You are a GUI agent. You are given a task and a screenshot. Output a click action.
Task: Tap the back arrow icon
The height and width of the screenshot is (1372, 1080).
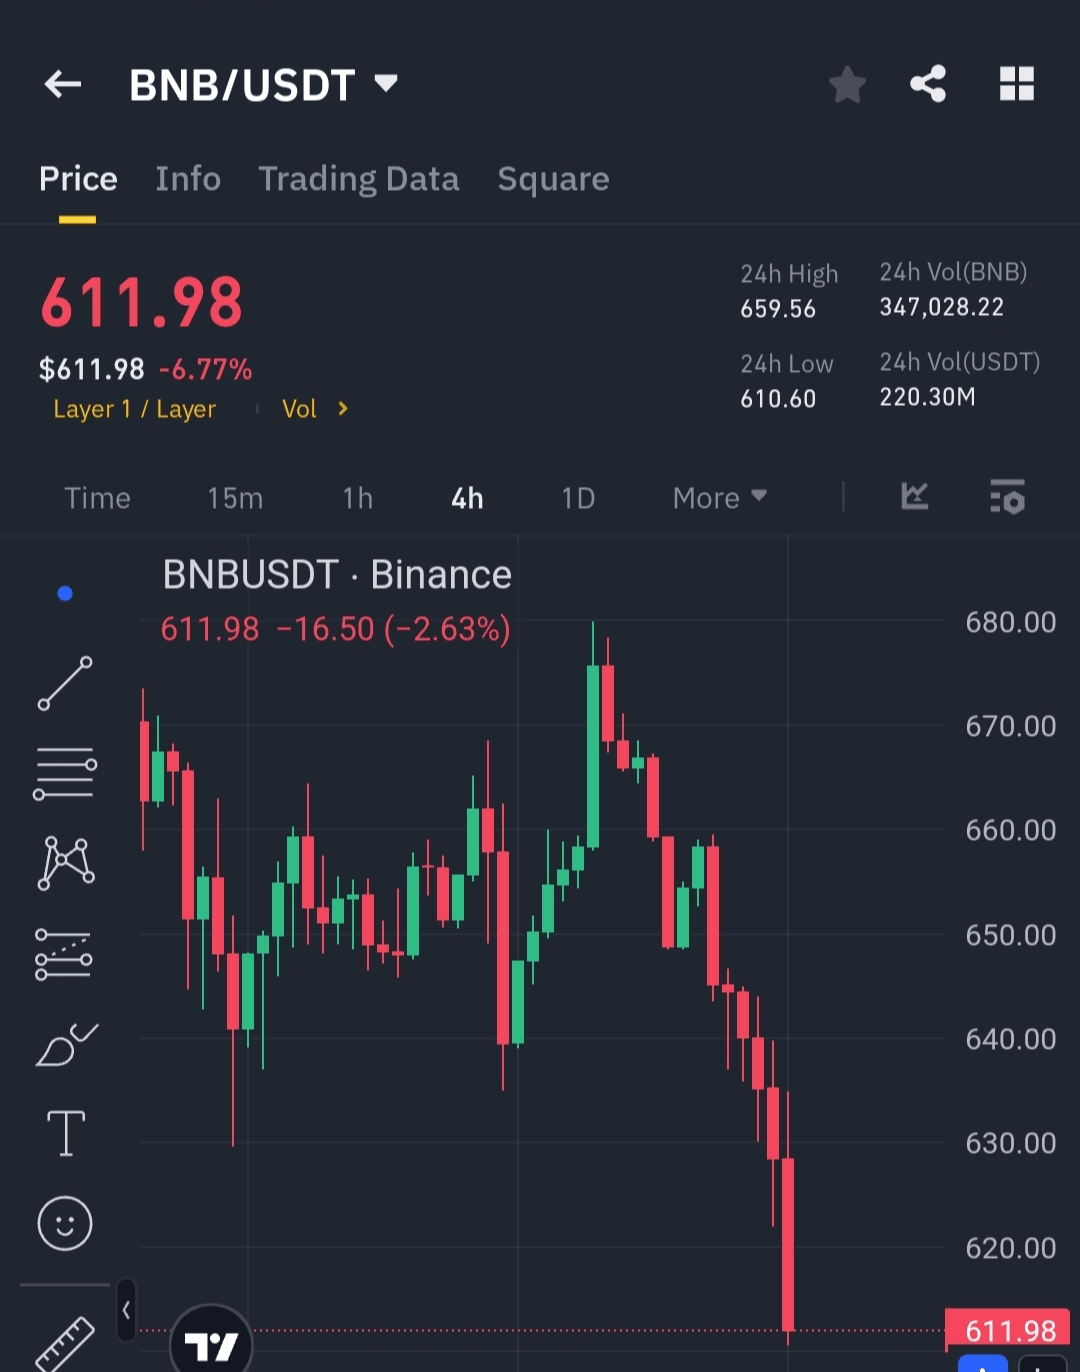tap(63, 84)
